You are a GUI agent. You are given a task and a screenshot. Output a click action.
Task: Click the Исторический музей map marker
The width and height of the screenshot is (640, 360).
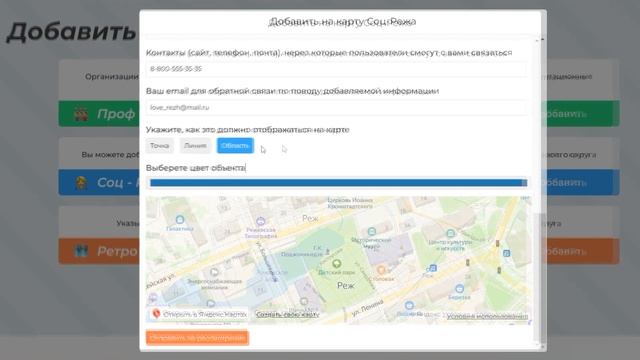pos(371,231)
